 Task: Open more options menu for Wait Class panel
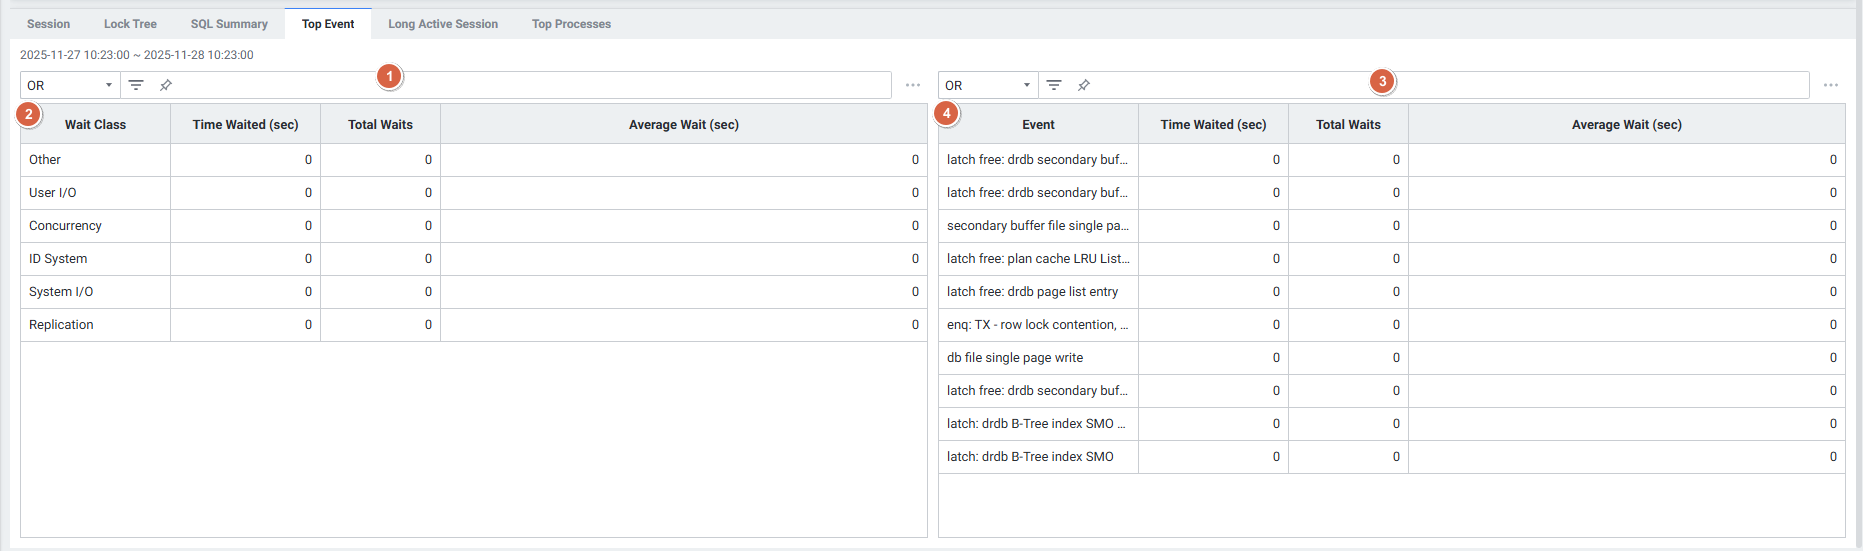click(x=912, y=85)
